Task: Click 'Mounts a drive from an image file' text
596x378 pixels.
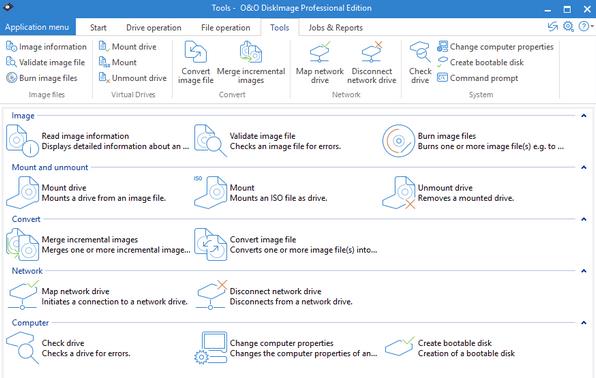Action: [x=103, y=198]
